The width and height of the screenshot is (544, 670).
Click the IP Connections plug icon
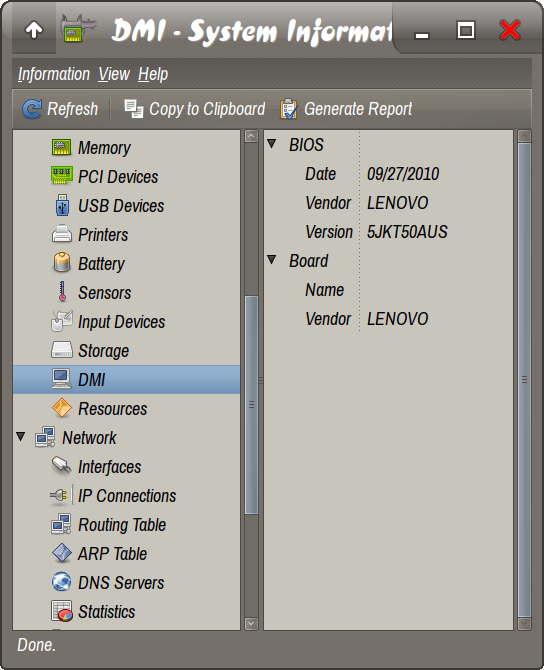coord(60,495)
